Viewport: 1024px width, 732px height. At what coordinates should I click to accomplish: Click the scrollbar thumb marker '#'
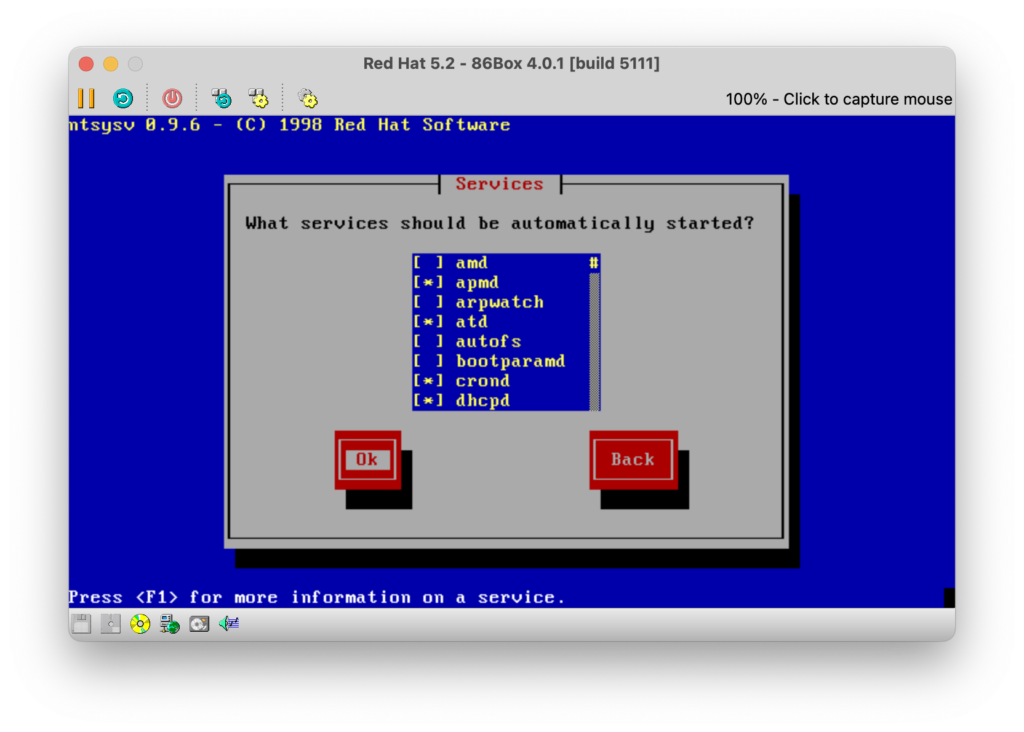tap(594, 263)
